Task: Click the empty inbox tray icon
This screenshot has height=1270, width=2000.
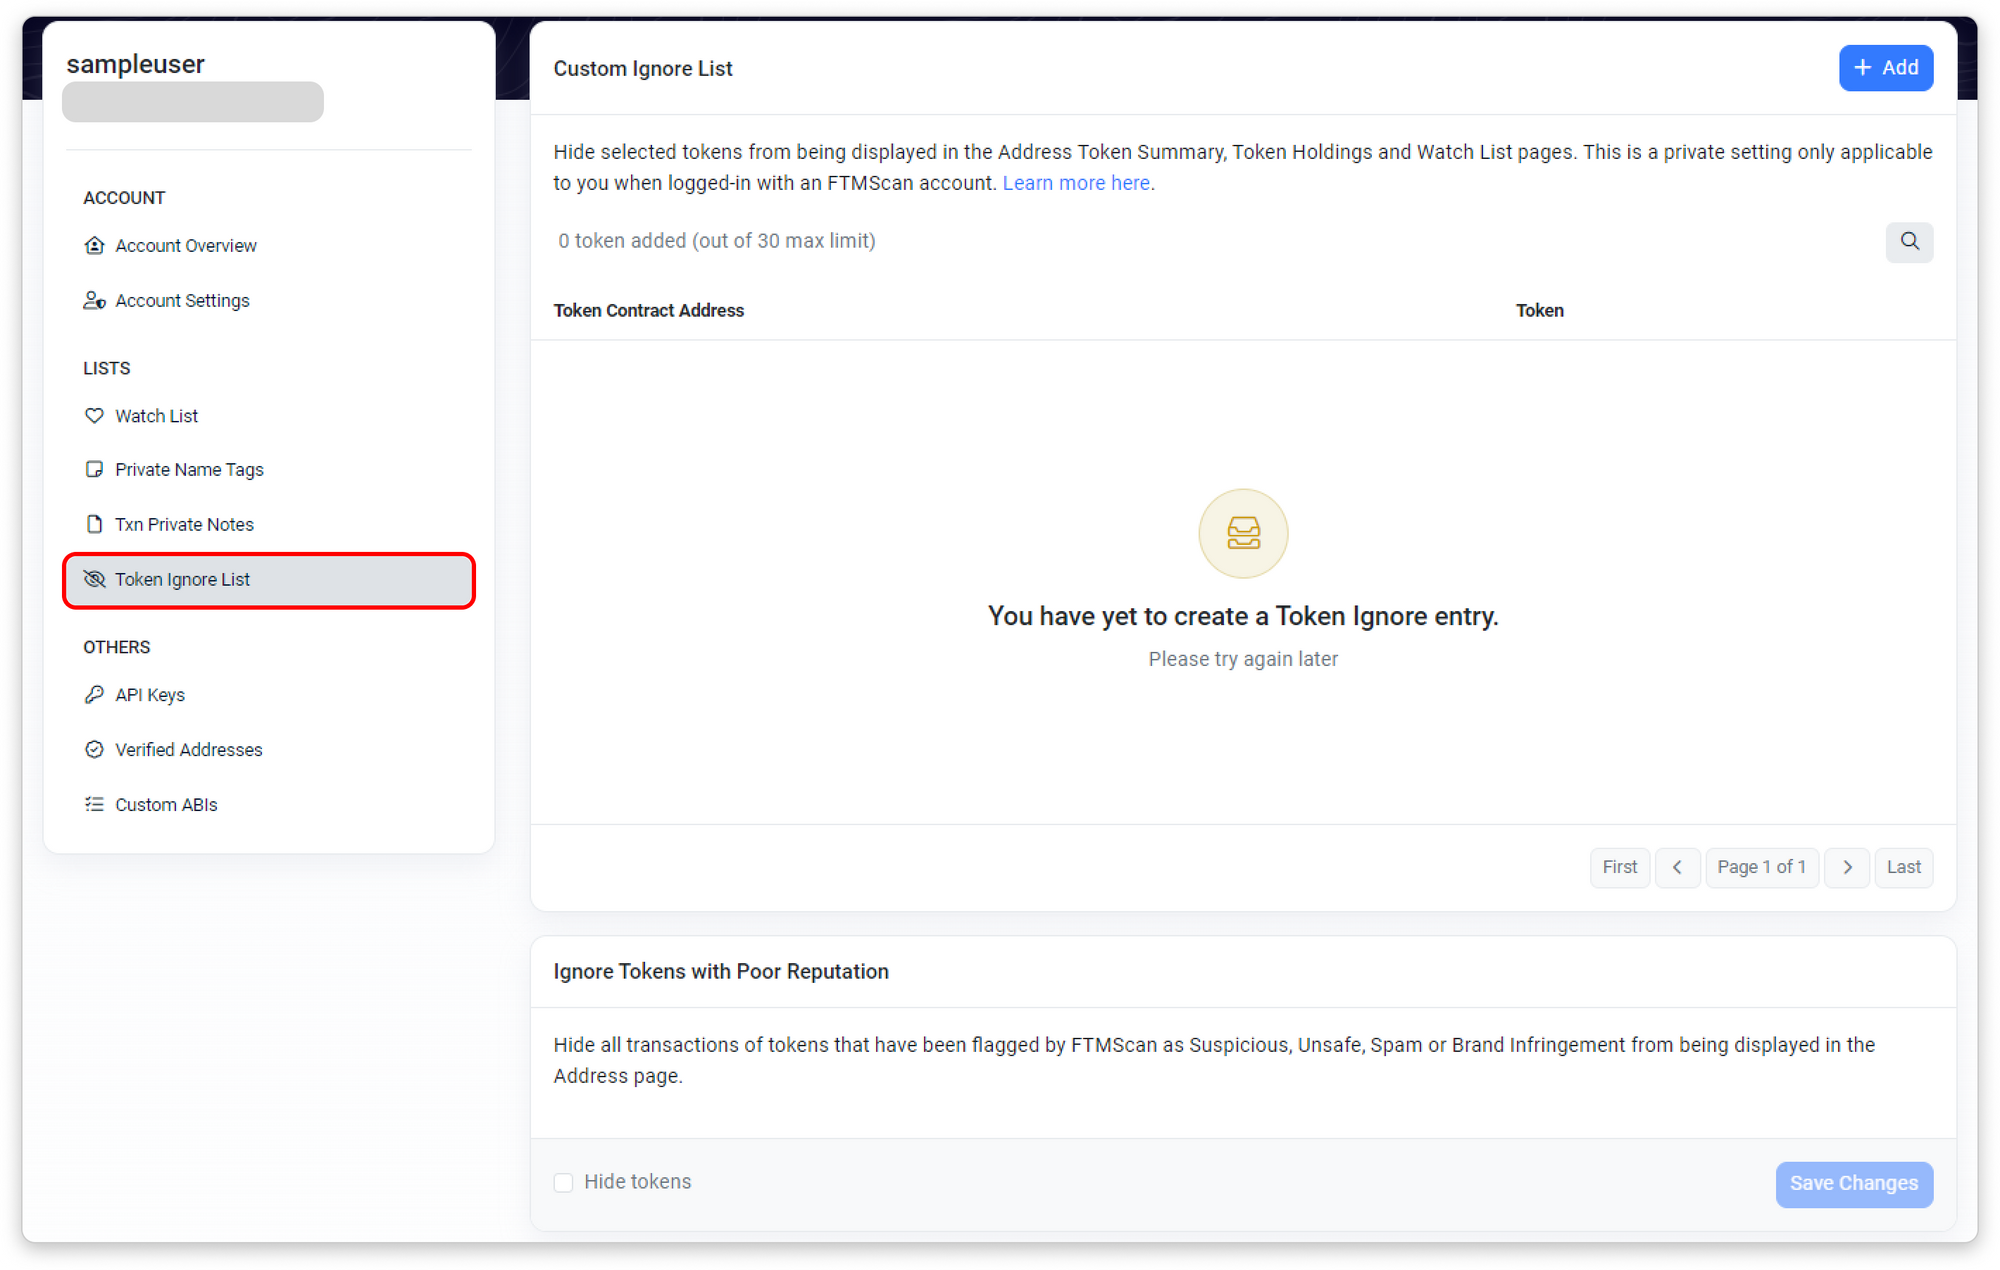Action: point(1243,533)
